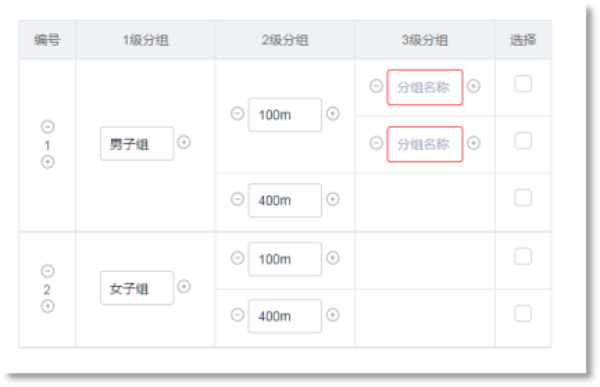This screenshot has height=387, width=600.
Task: Focus the first red-outlined 分组名称 input
Action: click(425, 87)
